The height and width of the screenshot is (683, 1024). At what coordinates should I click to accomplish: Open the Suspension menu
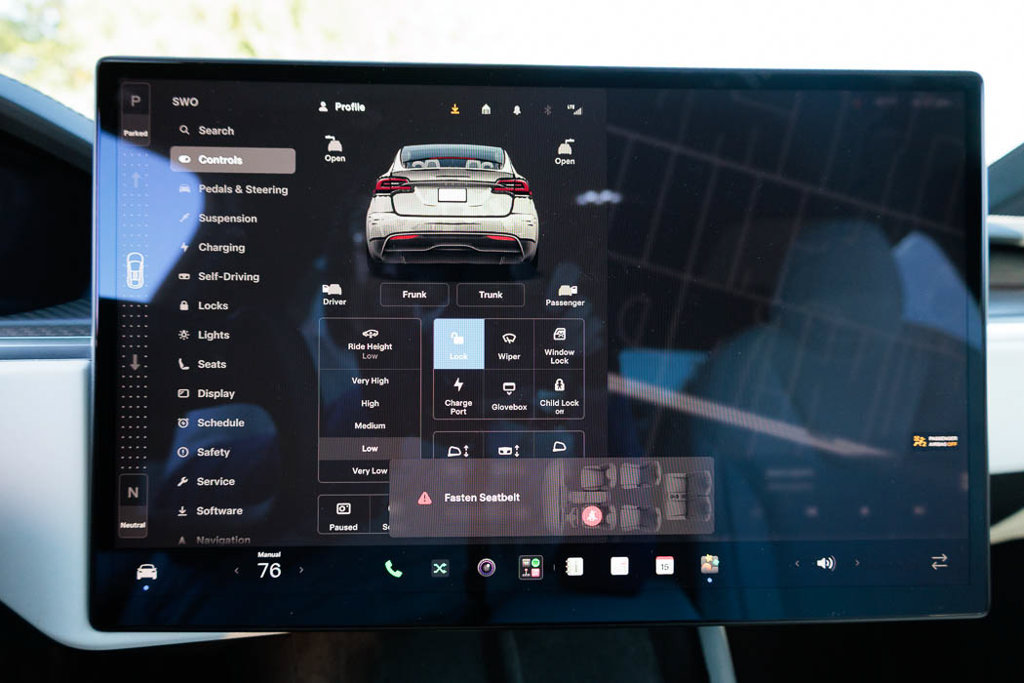218,218
